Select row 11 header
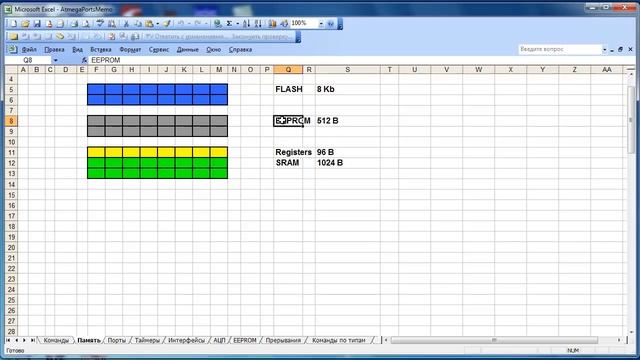This screenshot has height=360, width=640. [x=11, y=153]
